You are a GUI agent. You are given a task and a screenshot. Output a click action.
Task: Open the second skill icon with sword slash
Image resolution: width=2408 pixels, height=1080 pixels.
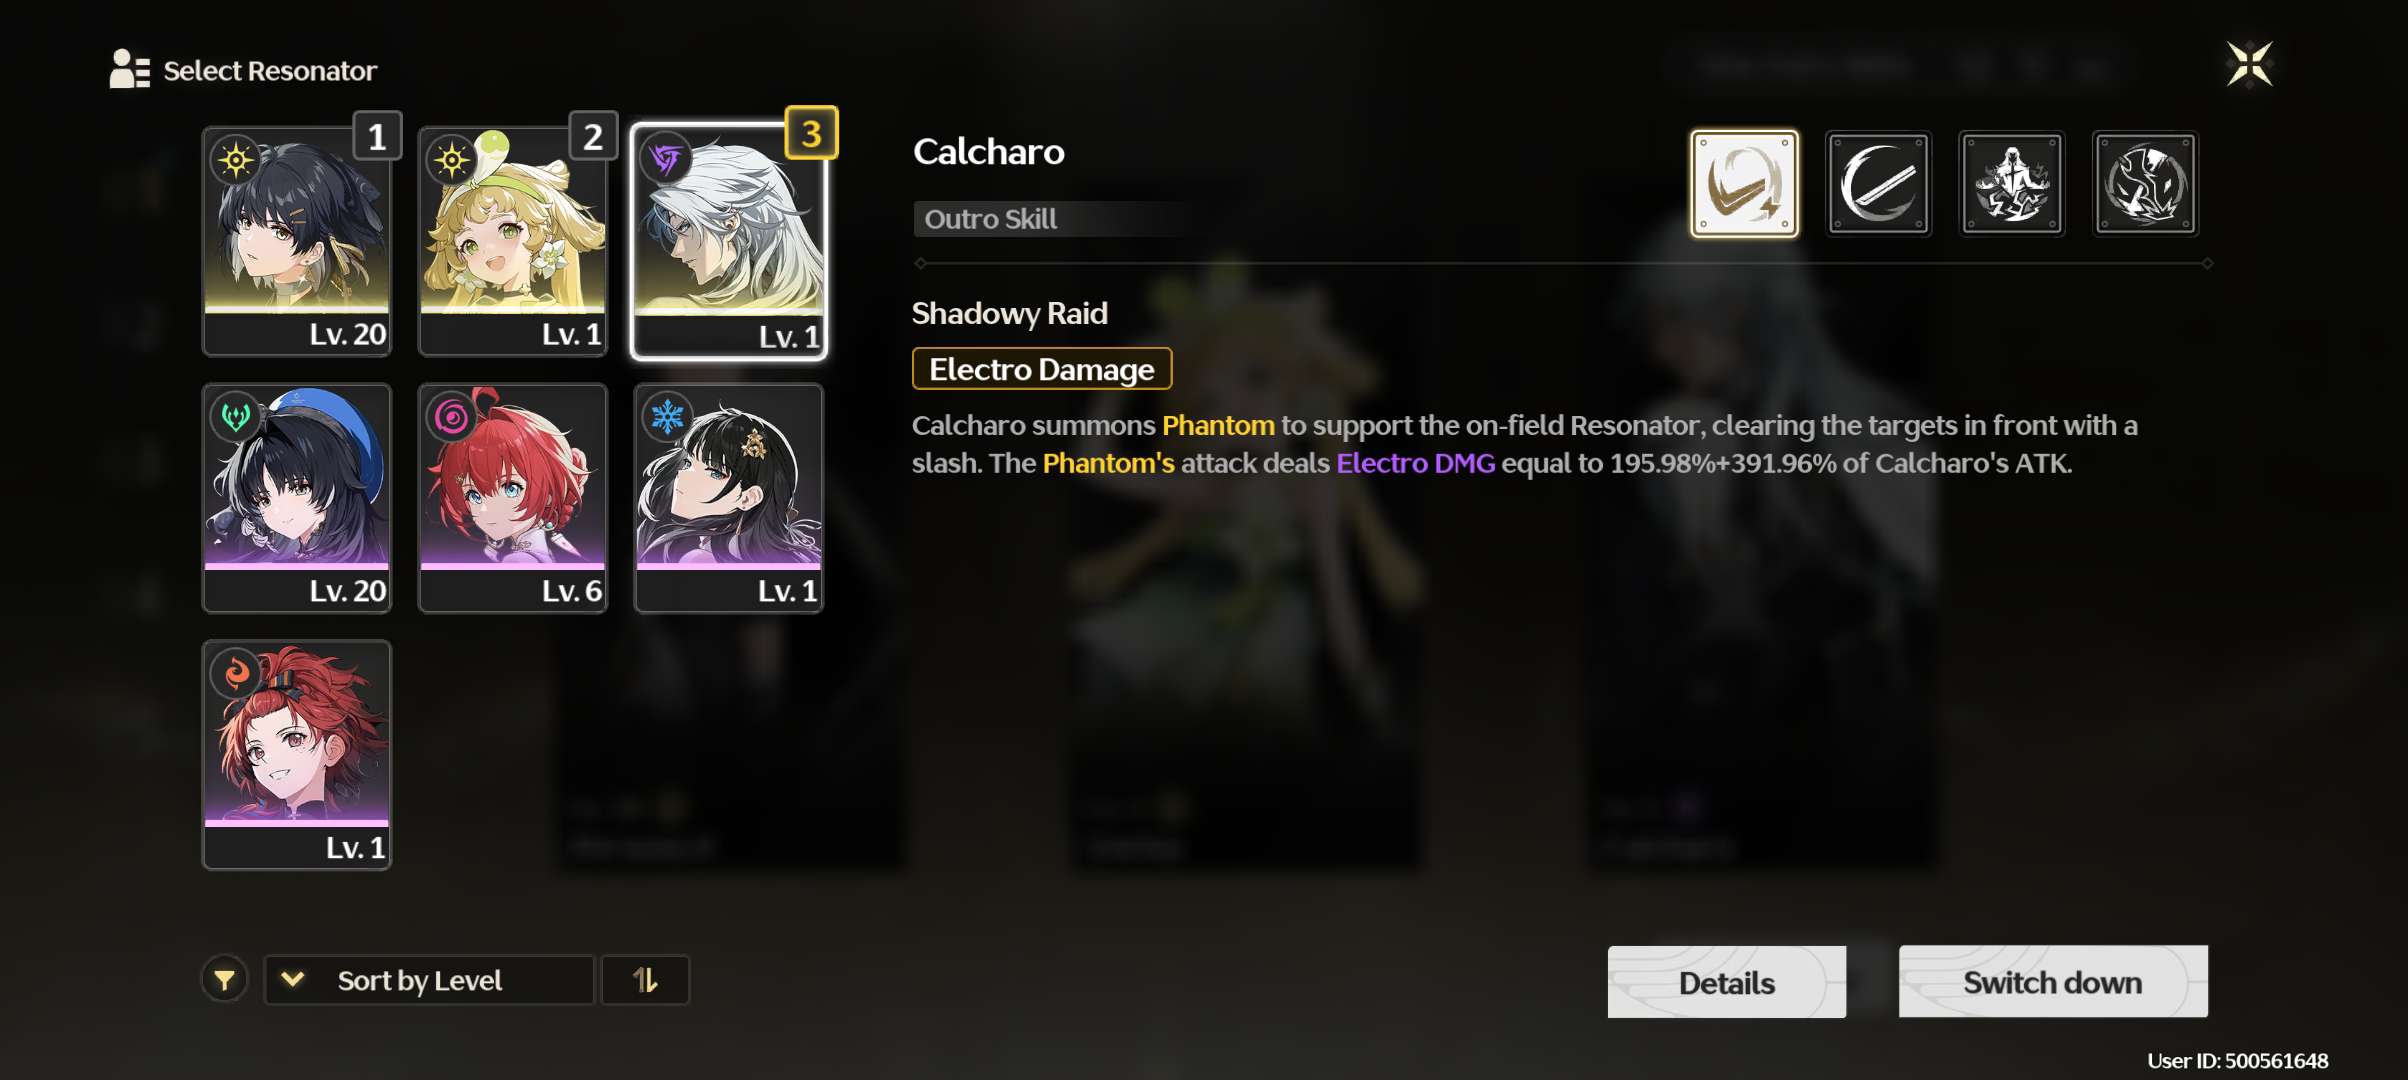pyautogui.click(x=1878, y=183)
